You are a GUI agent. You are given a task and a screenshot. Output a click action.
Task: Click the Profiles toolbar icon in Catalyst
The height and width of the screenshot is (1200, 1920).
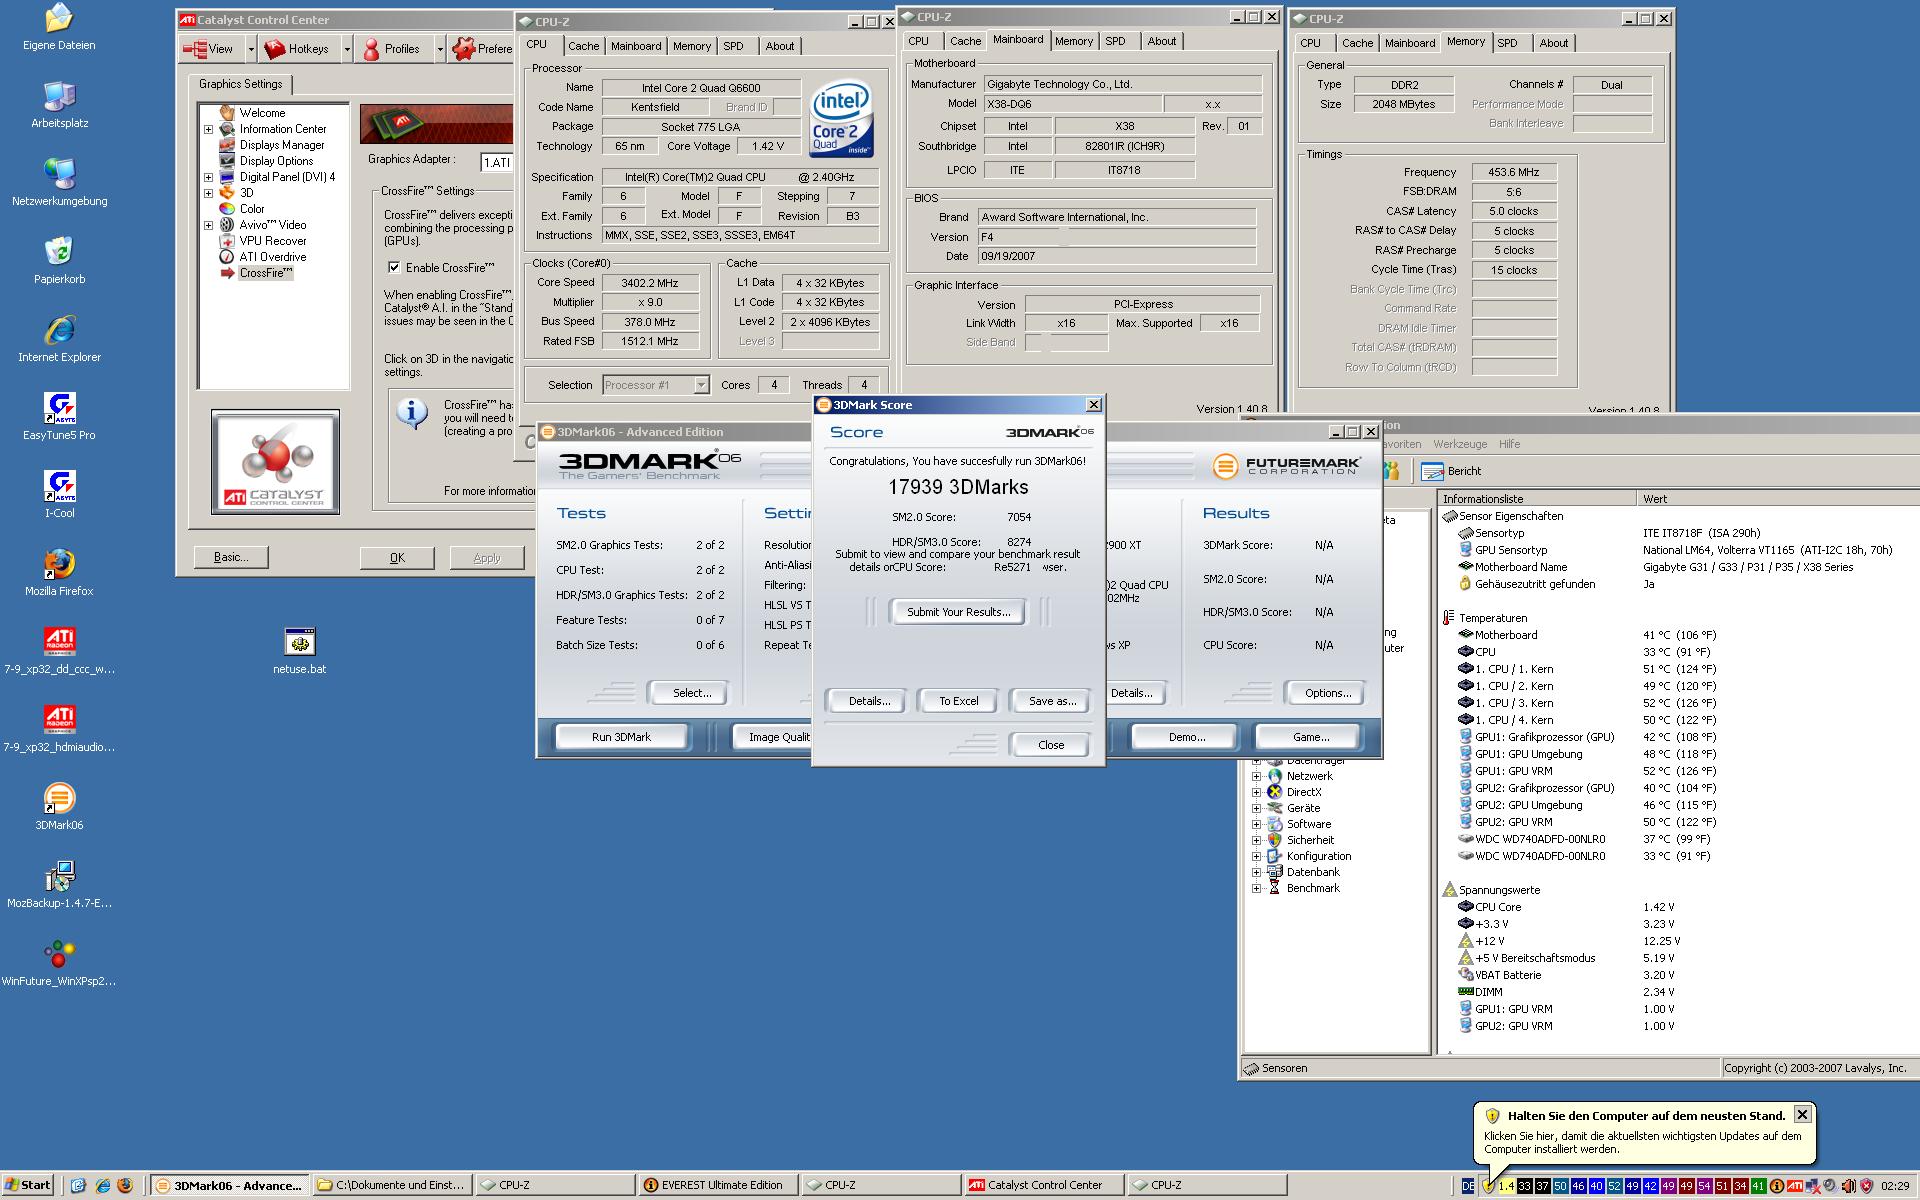tap(371, 48)
